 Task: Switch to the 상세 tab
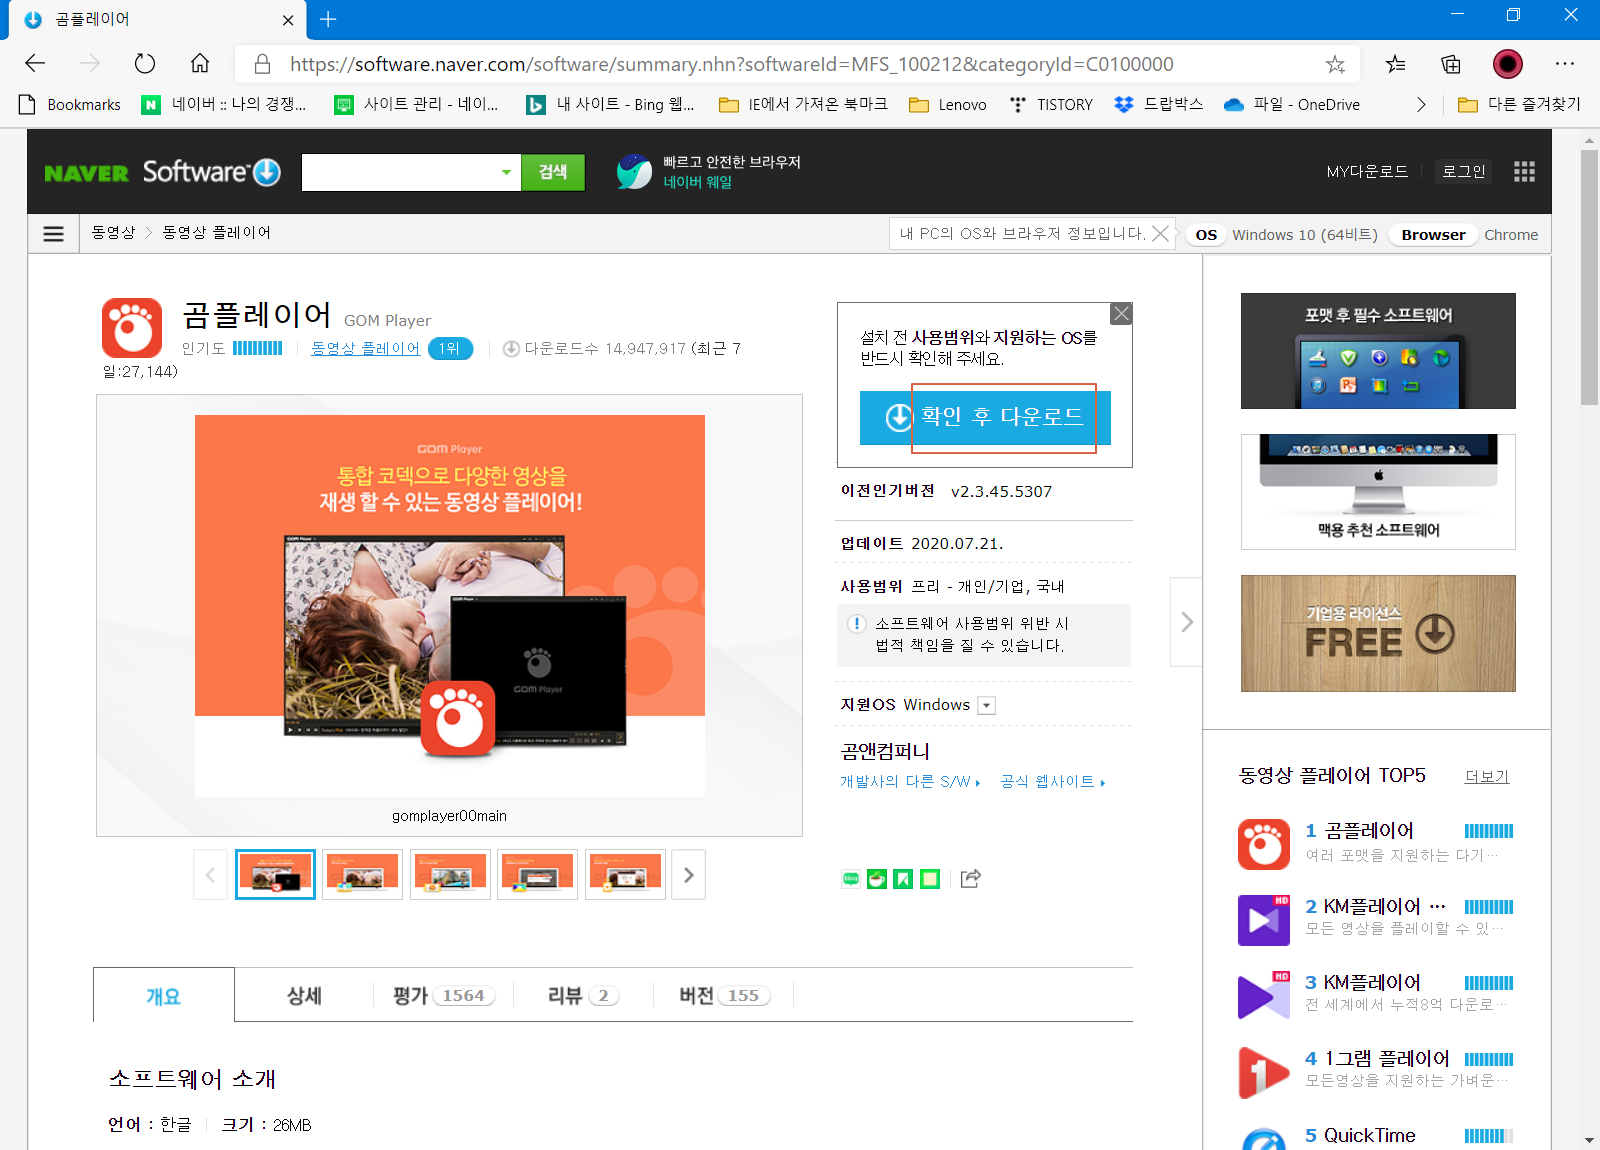pos(304,995)
